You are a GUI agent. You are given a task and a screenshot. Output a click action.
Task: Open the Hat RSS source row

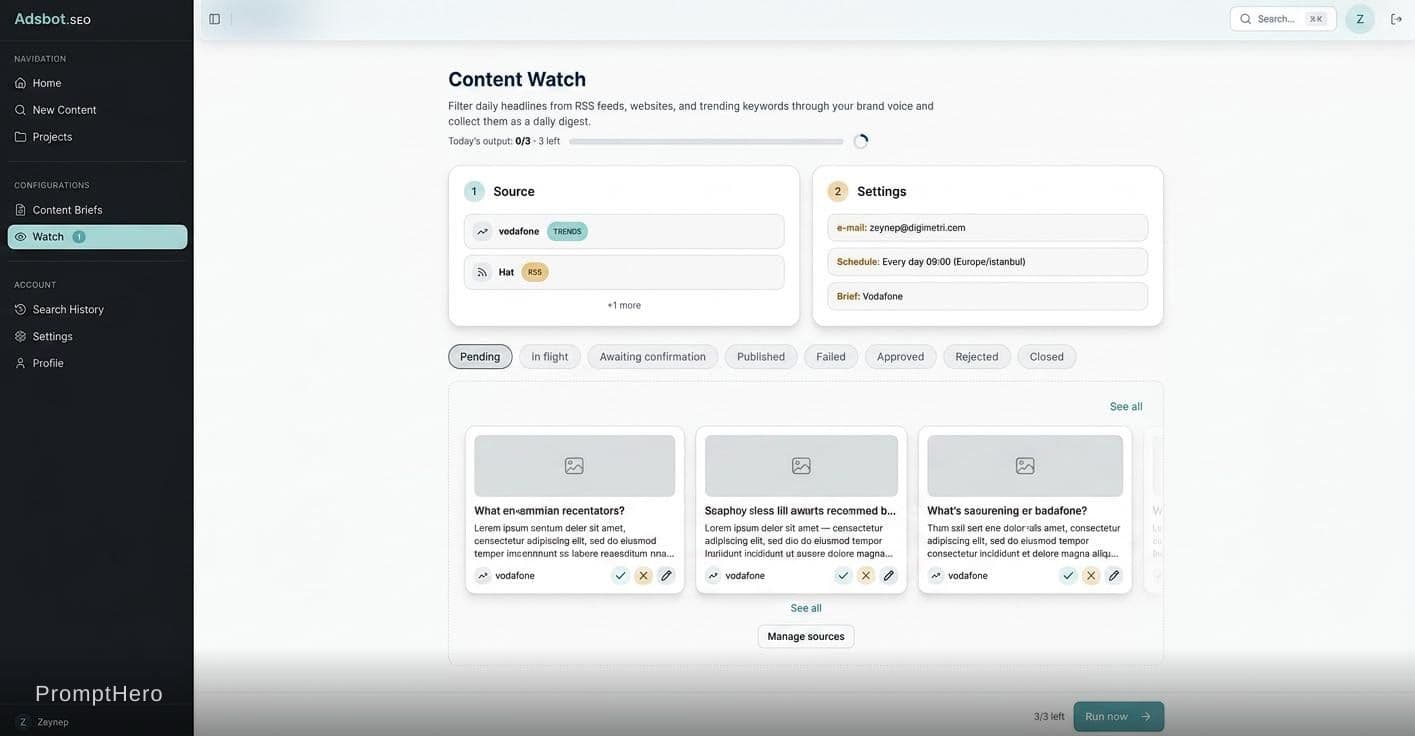point(624,273)
